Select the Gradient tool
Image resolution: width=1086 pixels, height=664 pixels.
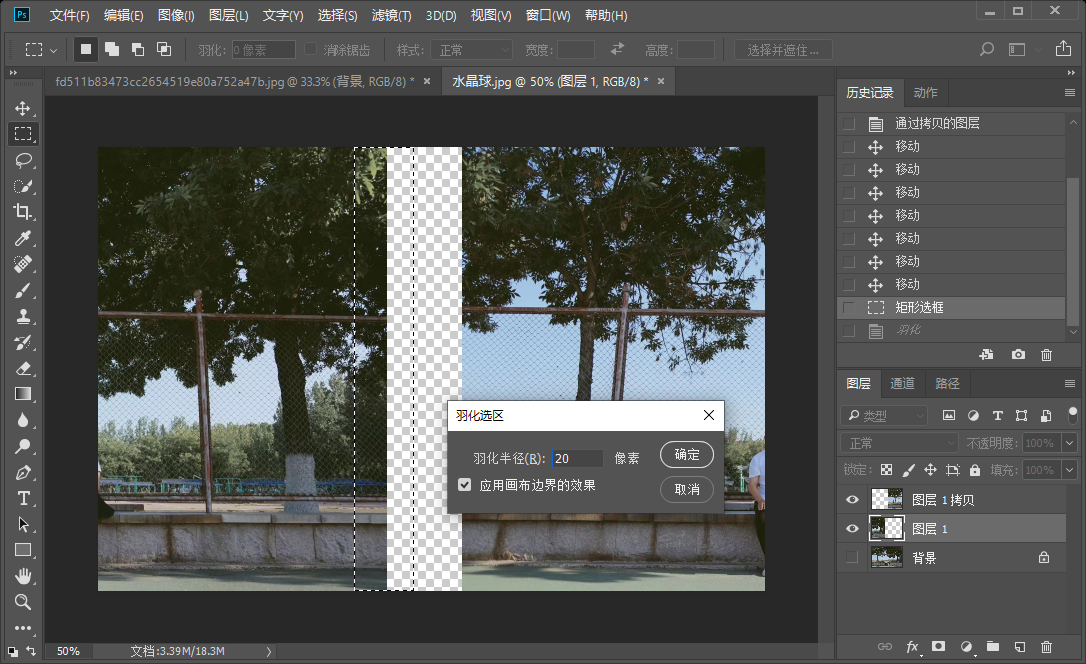[23, 394]
